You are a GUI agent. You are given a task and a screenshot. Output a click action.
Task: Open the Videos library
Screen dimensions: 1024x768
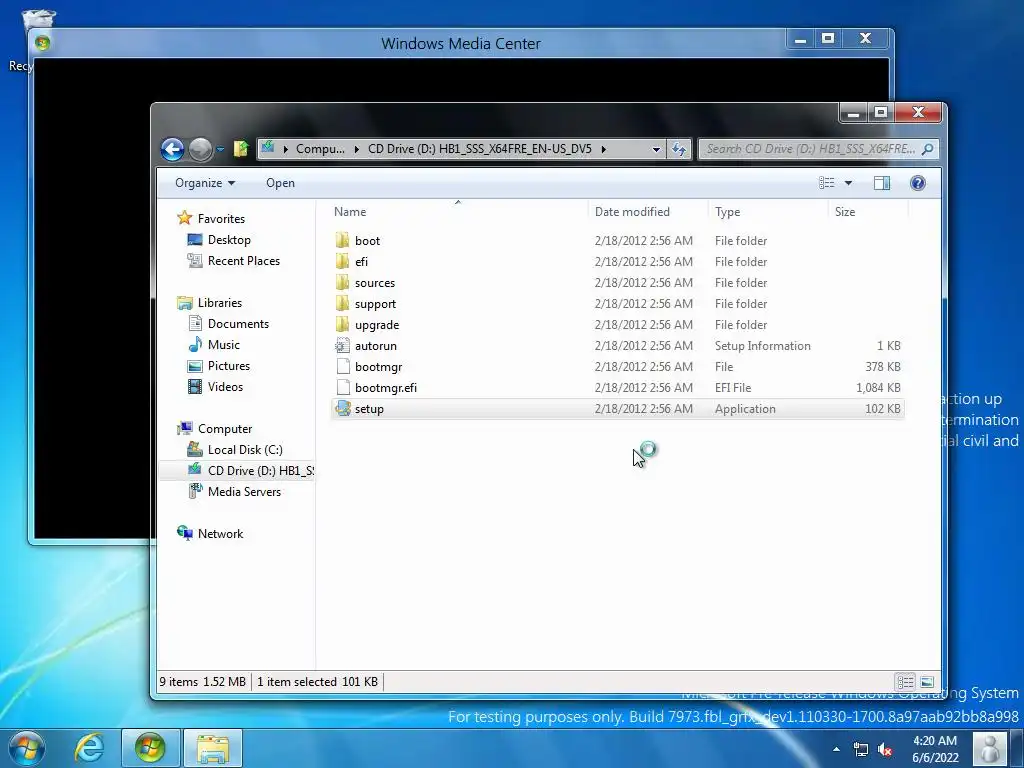(x=225, y=387)
